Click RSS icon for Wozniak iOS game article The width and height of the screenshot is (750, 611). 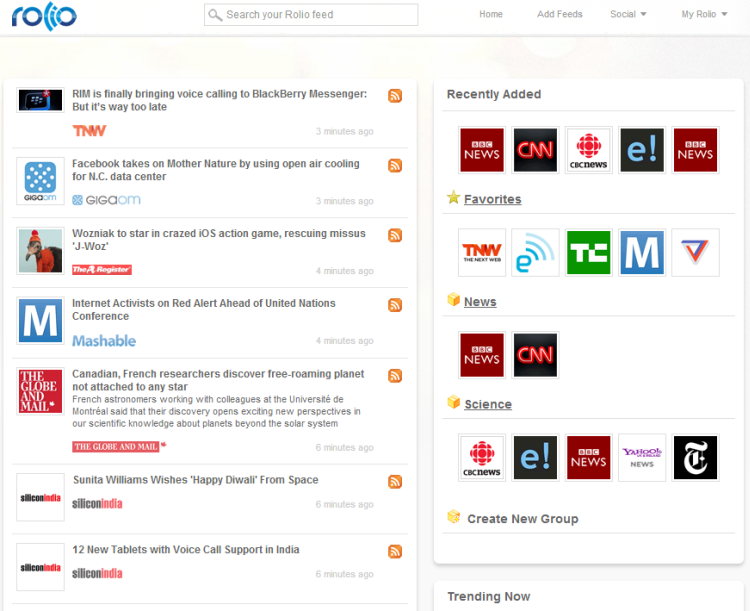pyautogui.click(x=395, y=235)
